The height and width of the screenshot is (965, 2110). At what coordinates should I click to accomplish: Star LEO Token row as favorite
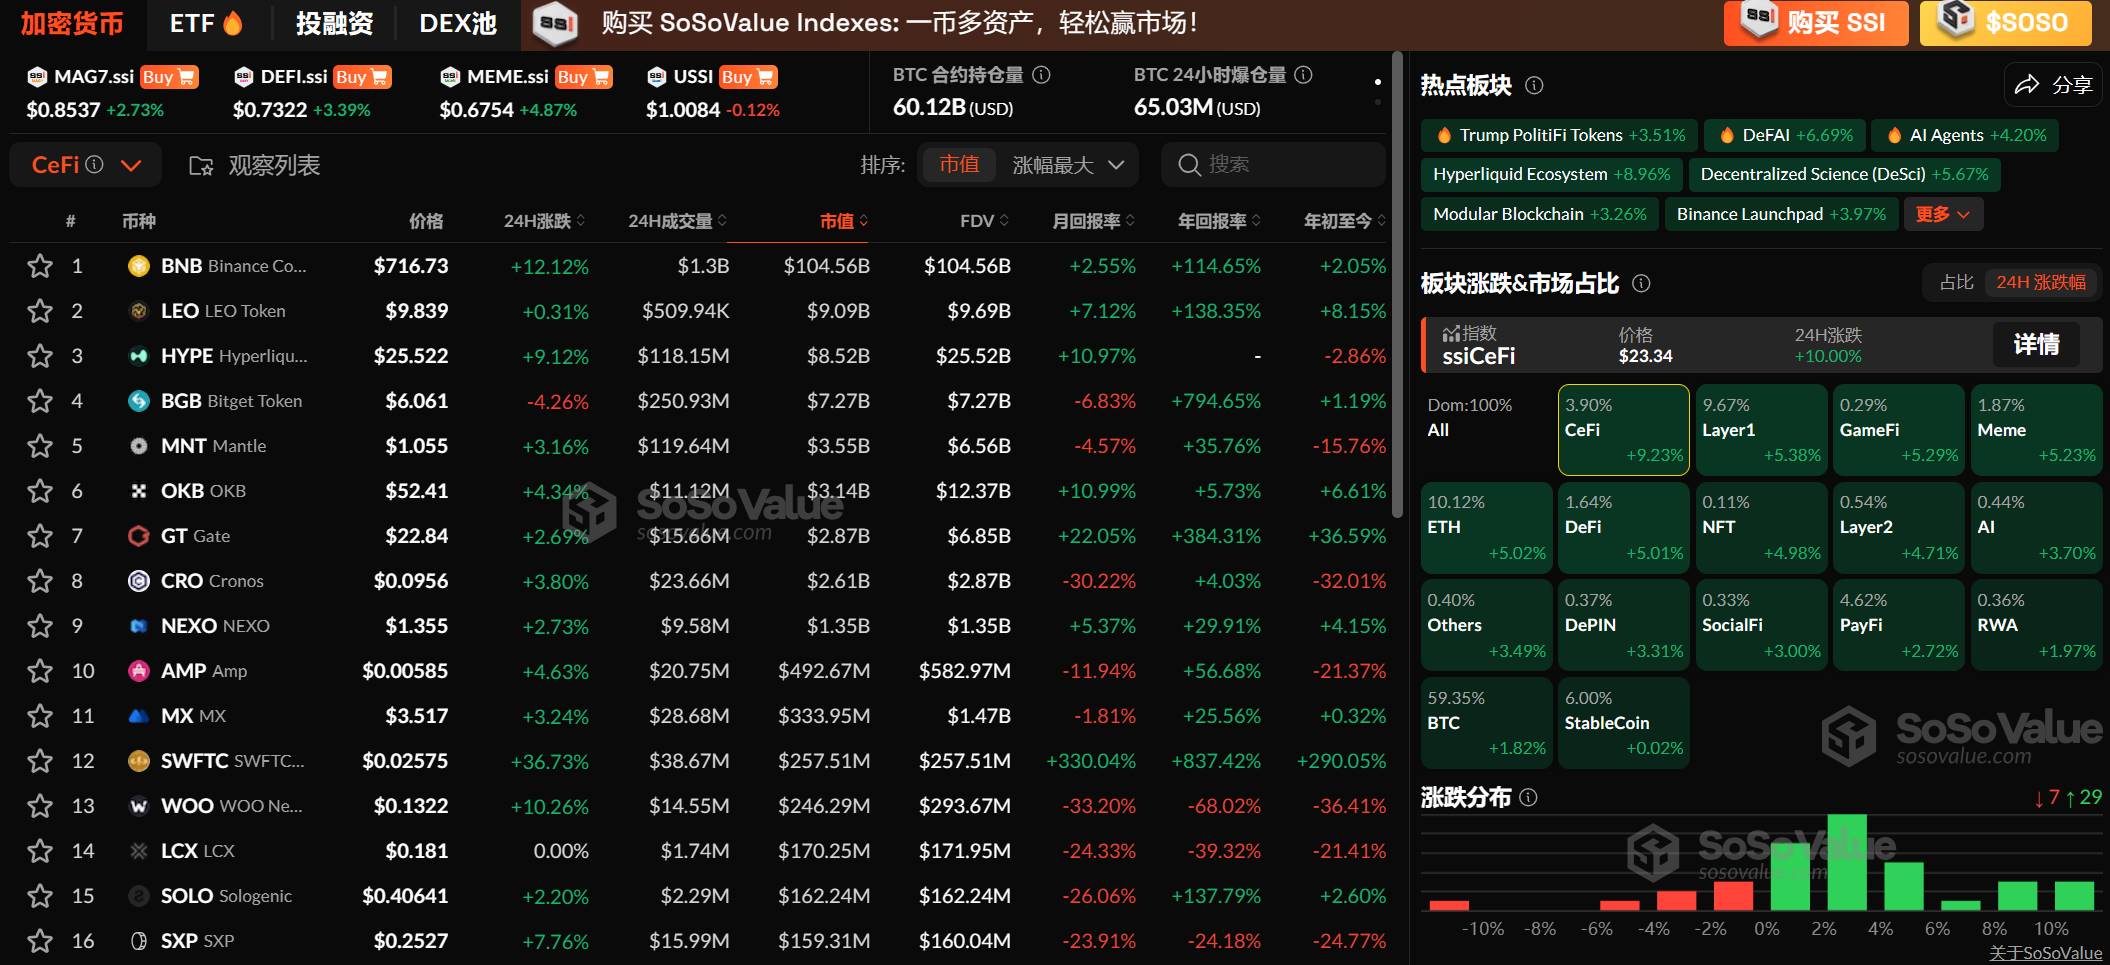pos(40,311)
